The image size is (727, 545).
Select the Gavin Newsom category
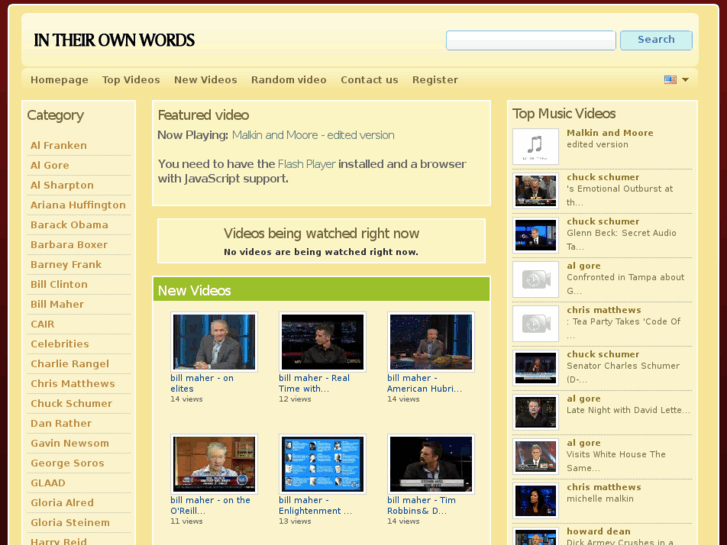[70, 443]
